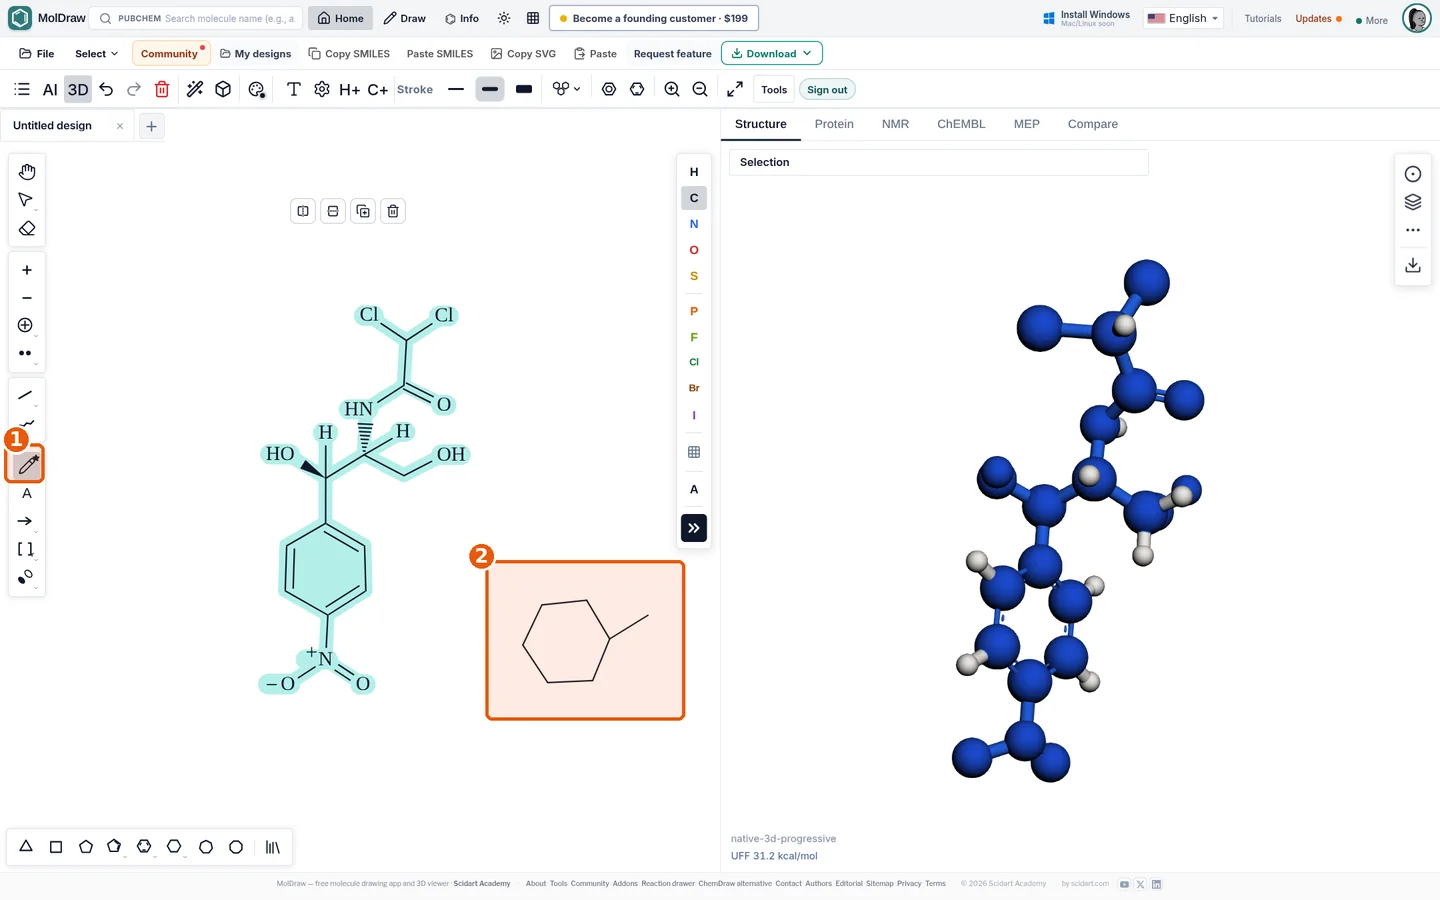
Task: Toggle the list panel icon
Action: 22,89
